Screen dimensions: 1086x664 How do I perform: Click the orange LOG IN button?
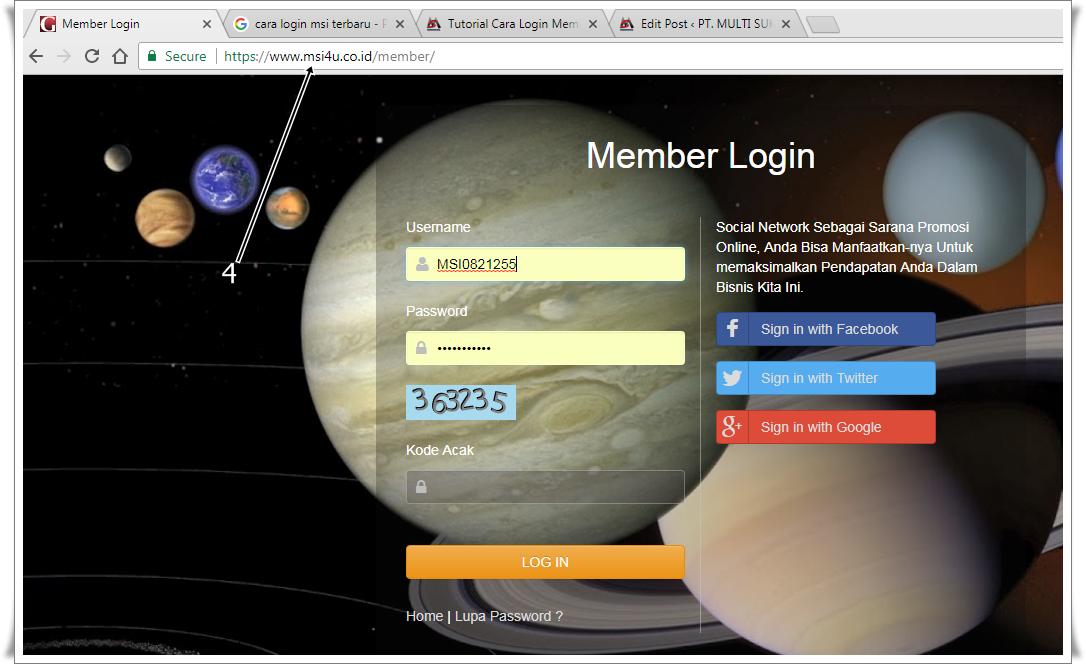tap(545, 562)
